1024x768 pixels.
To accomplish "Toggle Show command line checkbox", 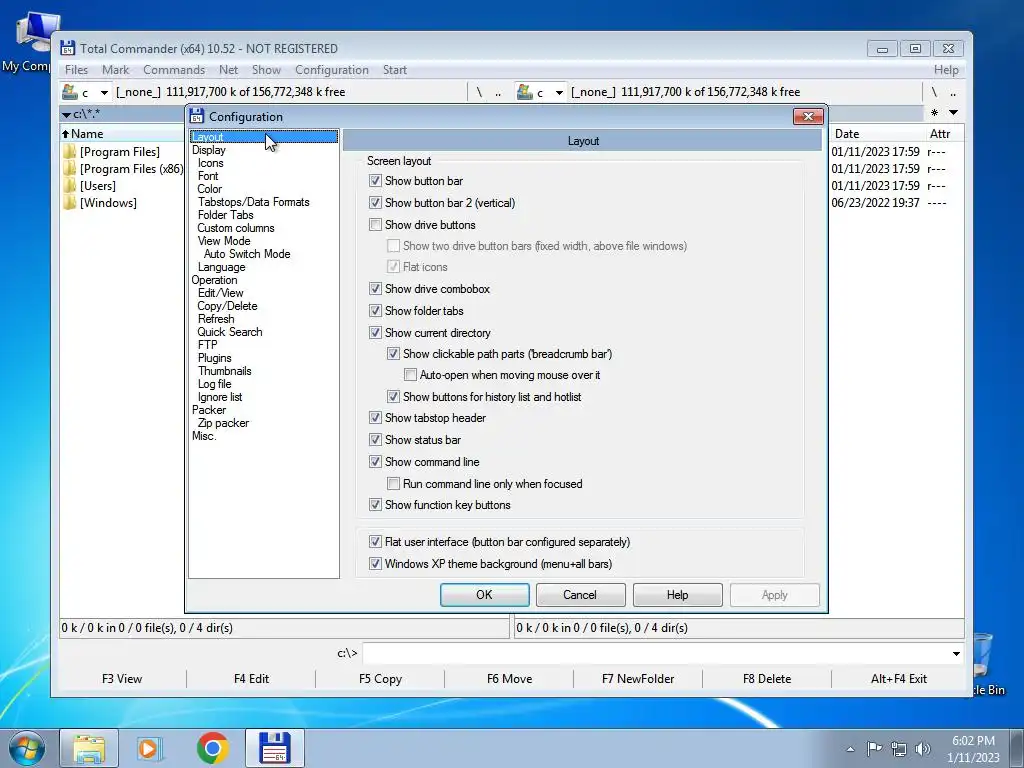I will click(375, 462).
